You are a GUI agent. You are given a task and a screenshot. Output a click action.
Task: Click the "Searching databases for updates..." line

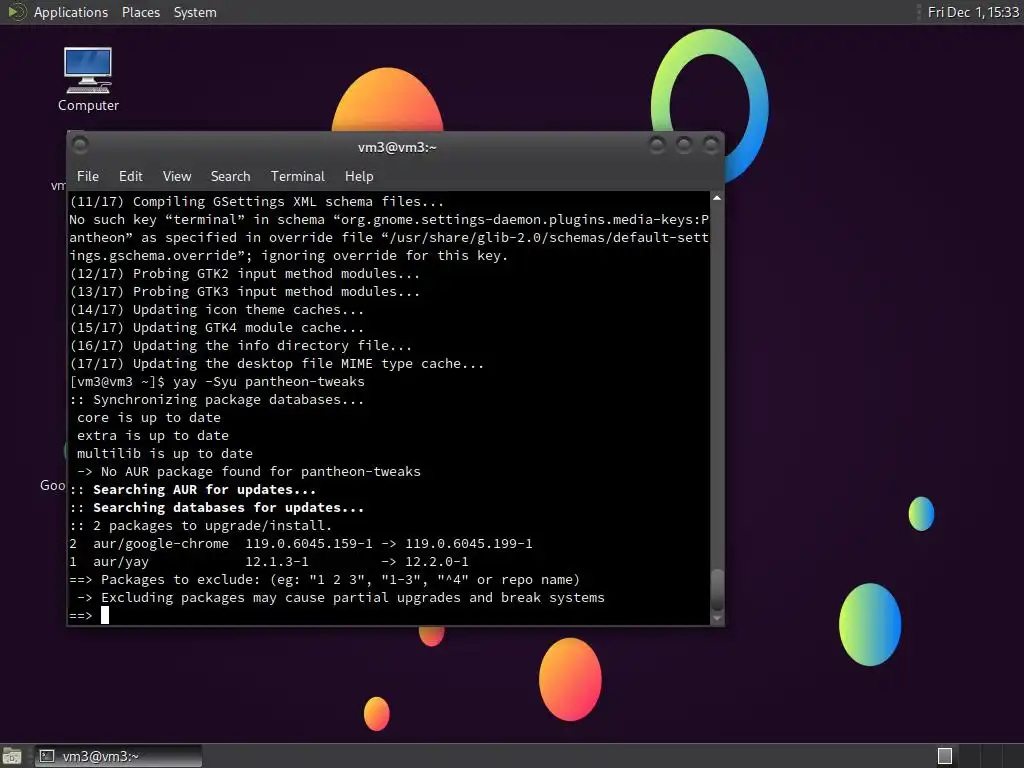point(217,507)
